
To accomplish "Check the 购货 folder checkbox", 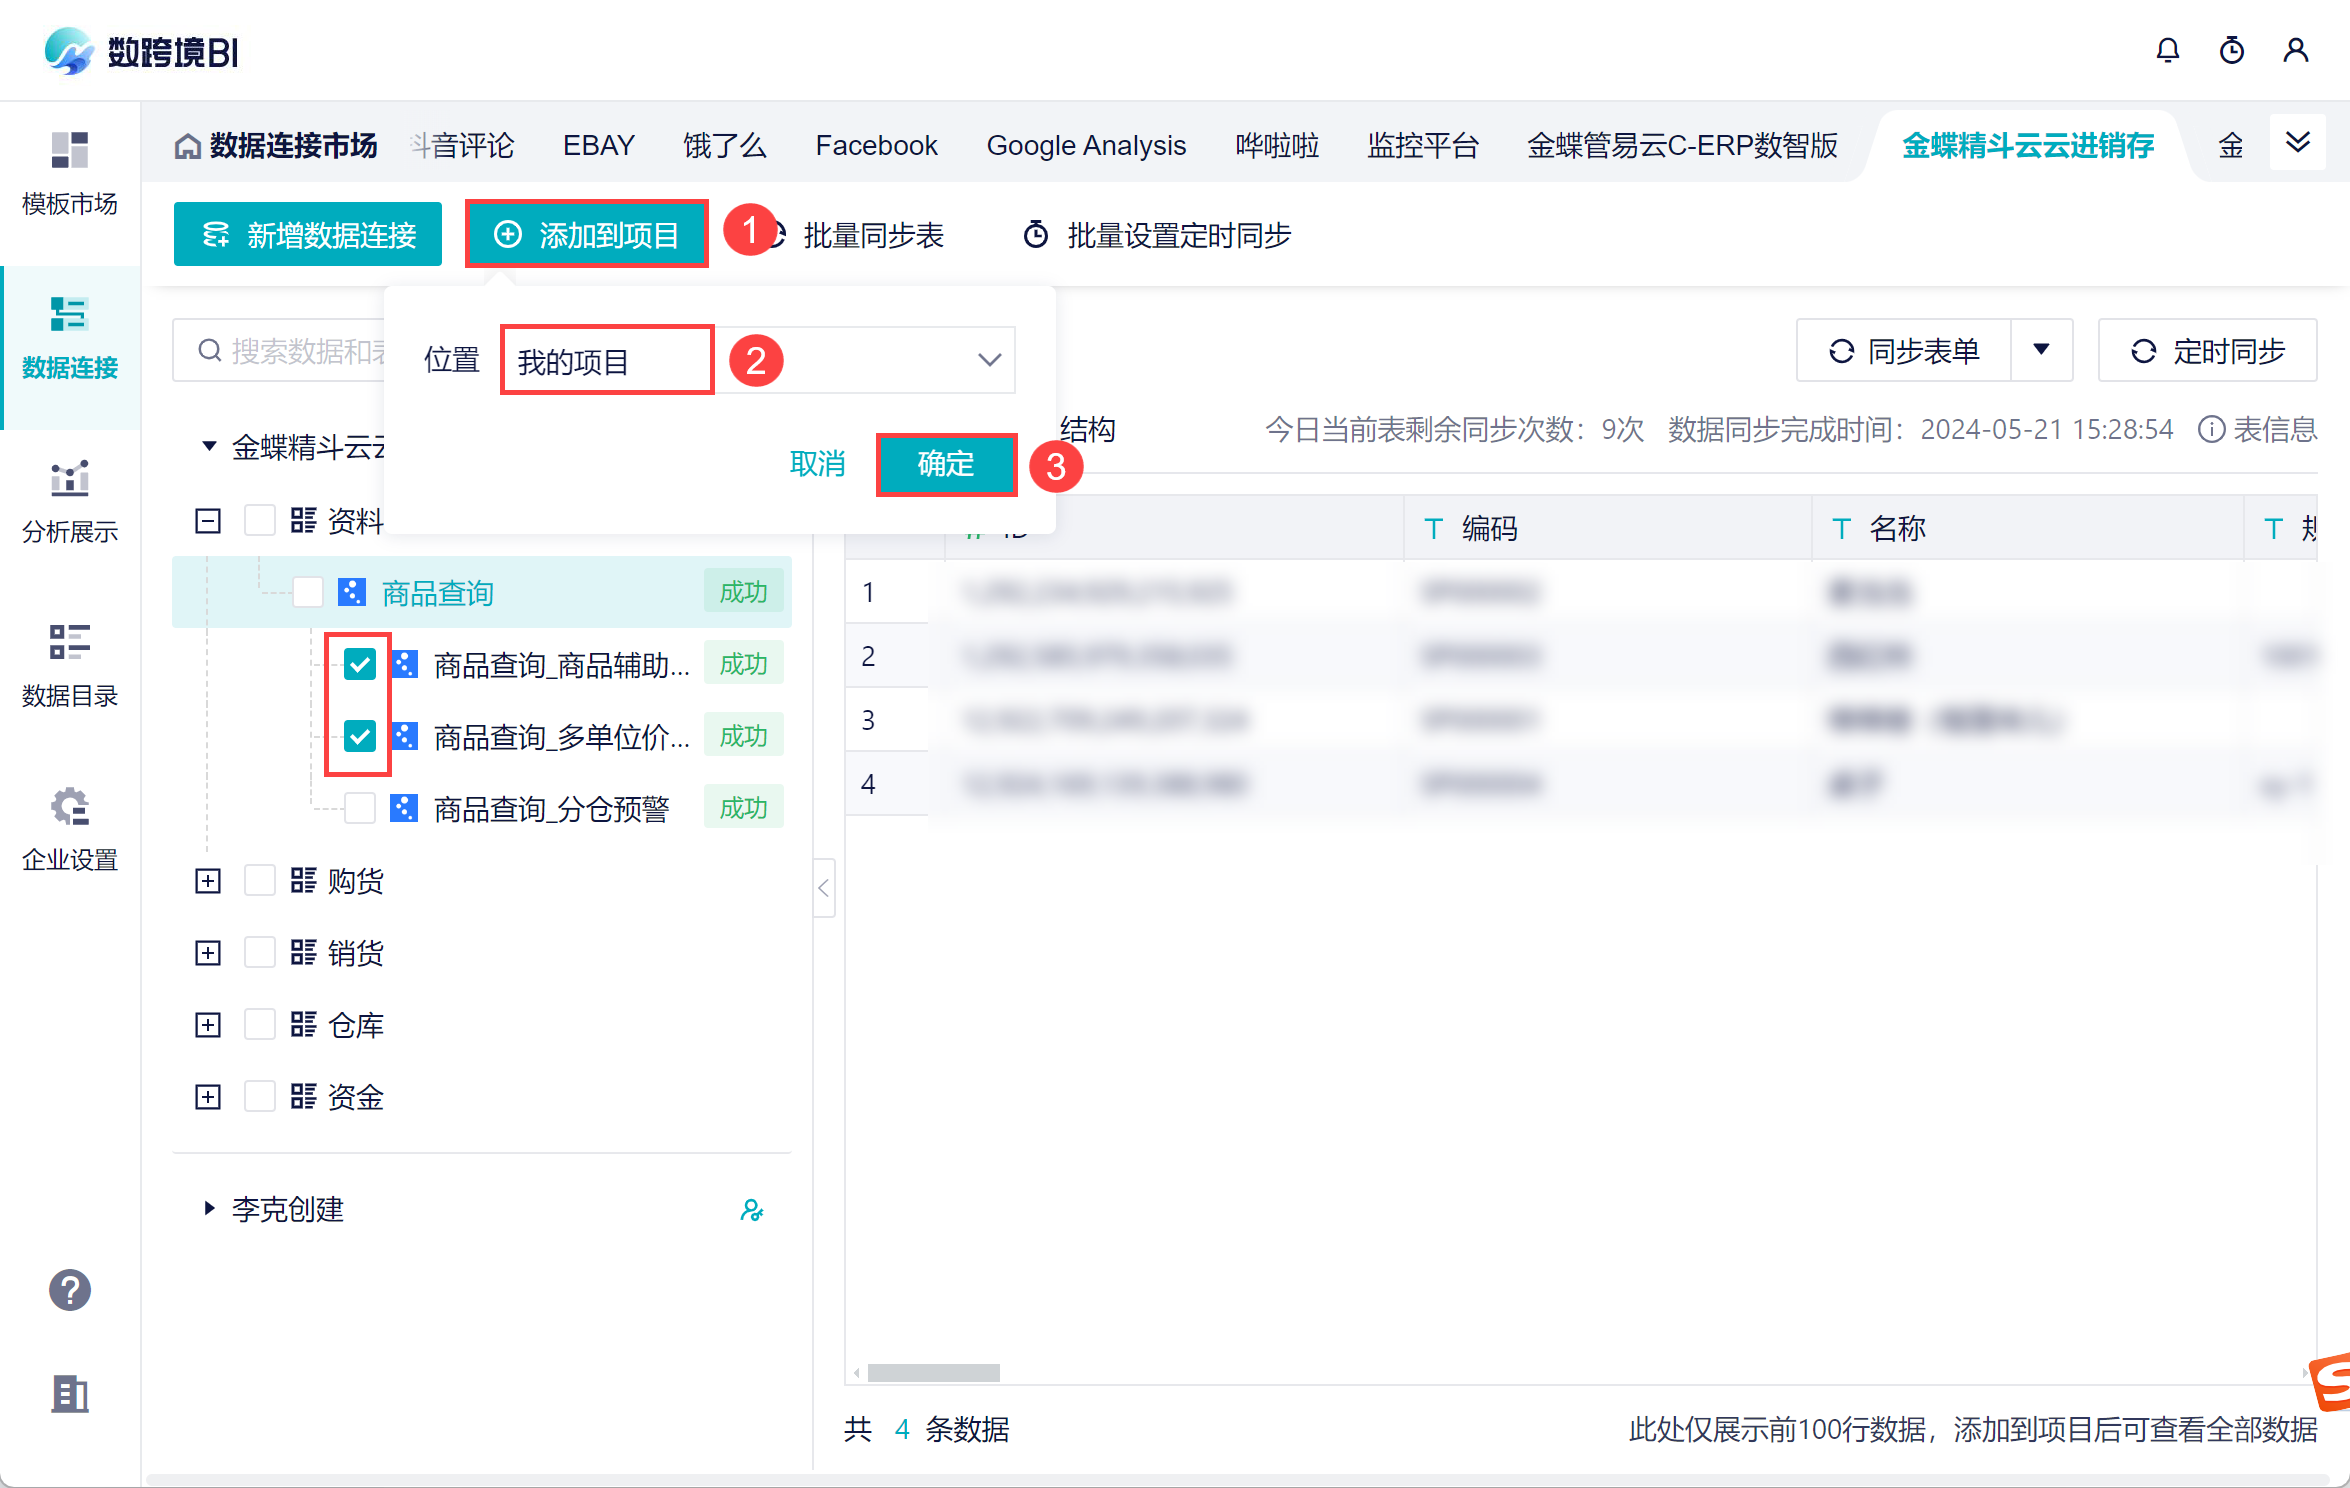I will [260, 881].
